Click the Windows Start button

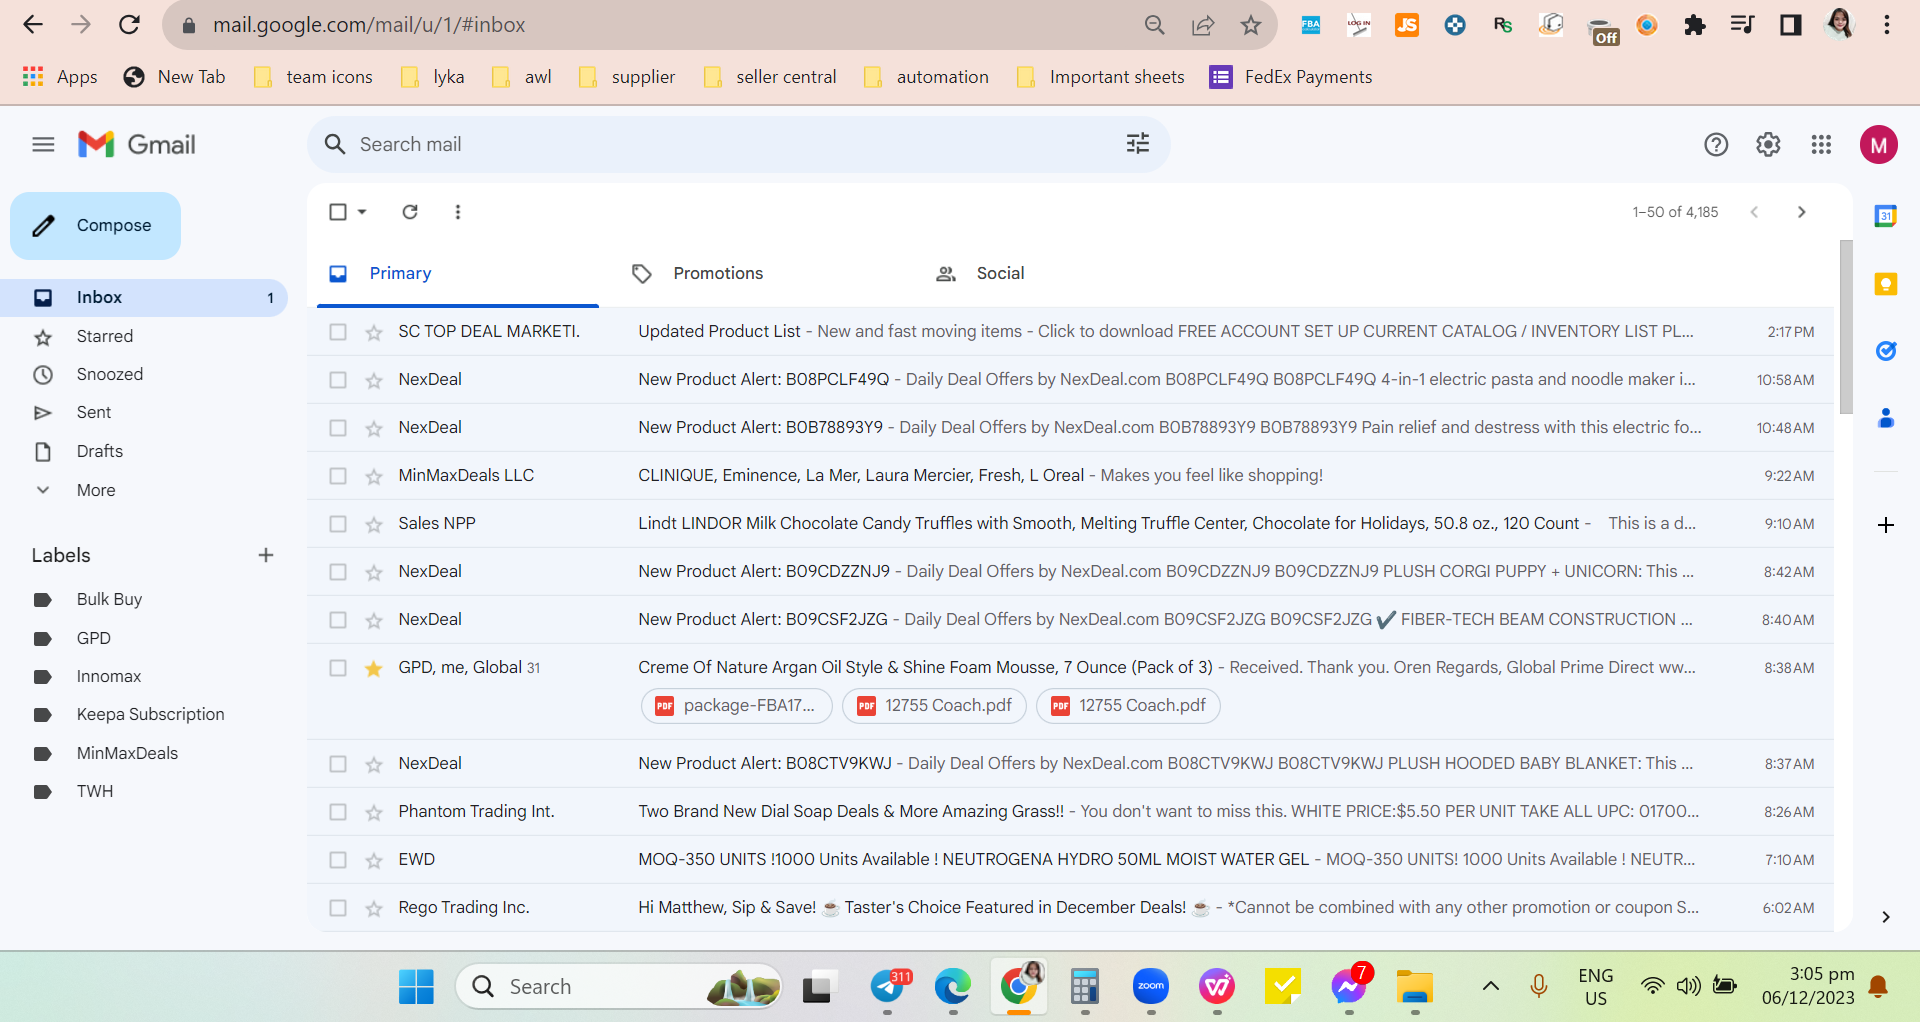click(x=416, y=987)
